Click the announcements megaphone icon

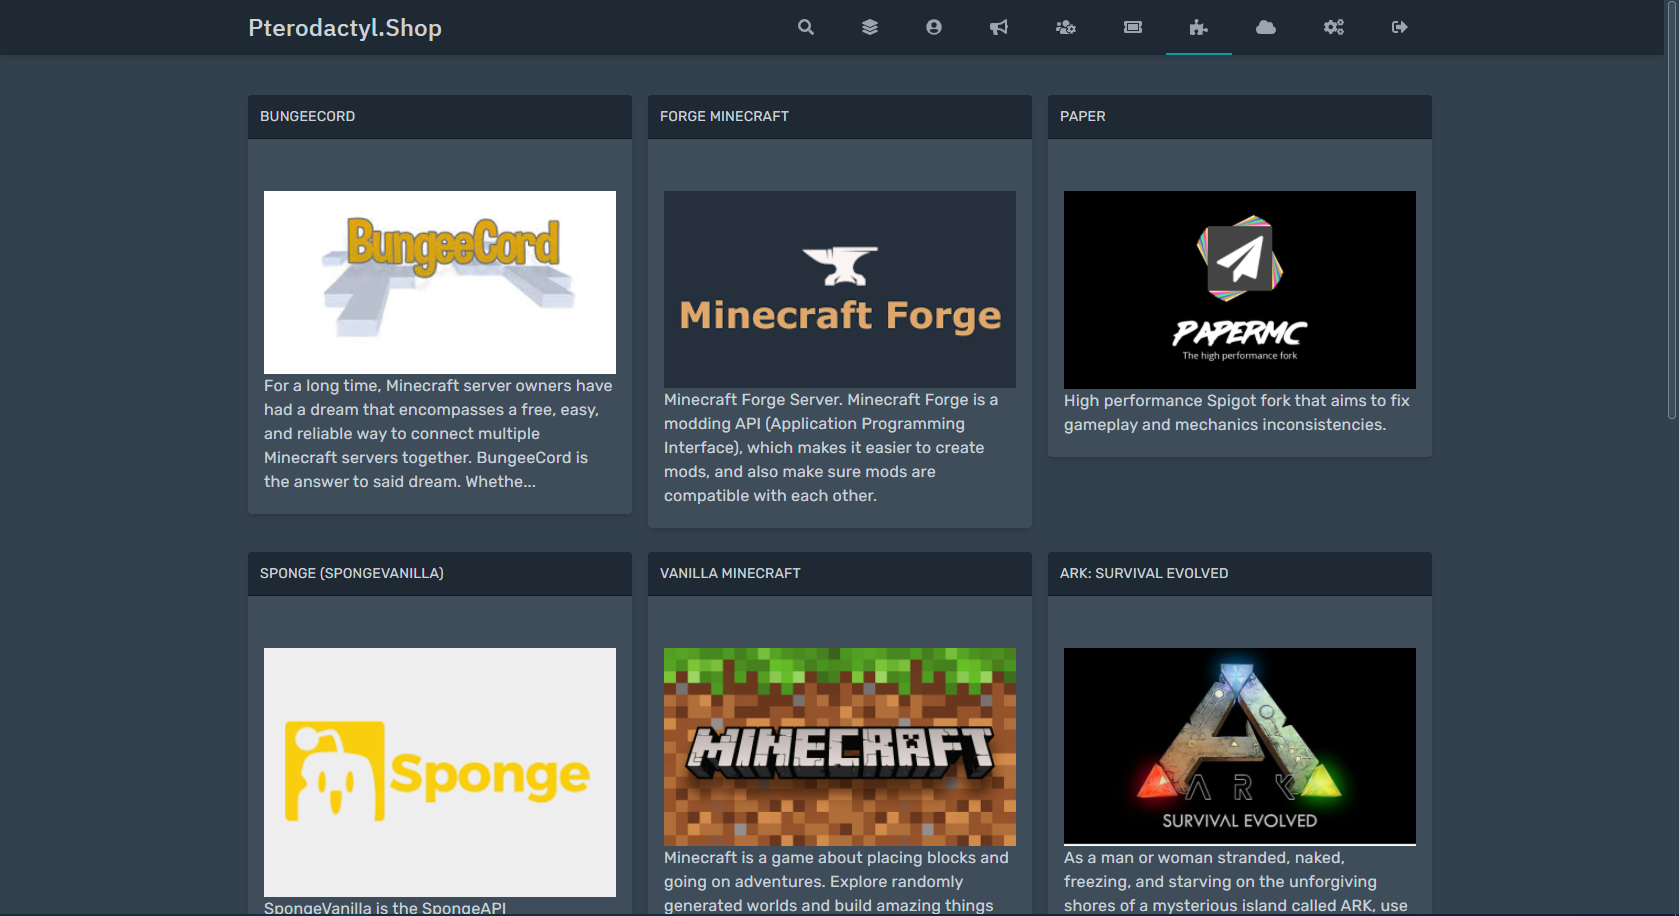click(x=998, y=27)
